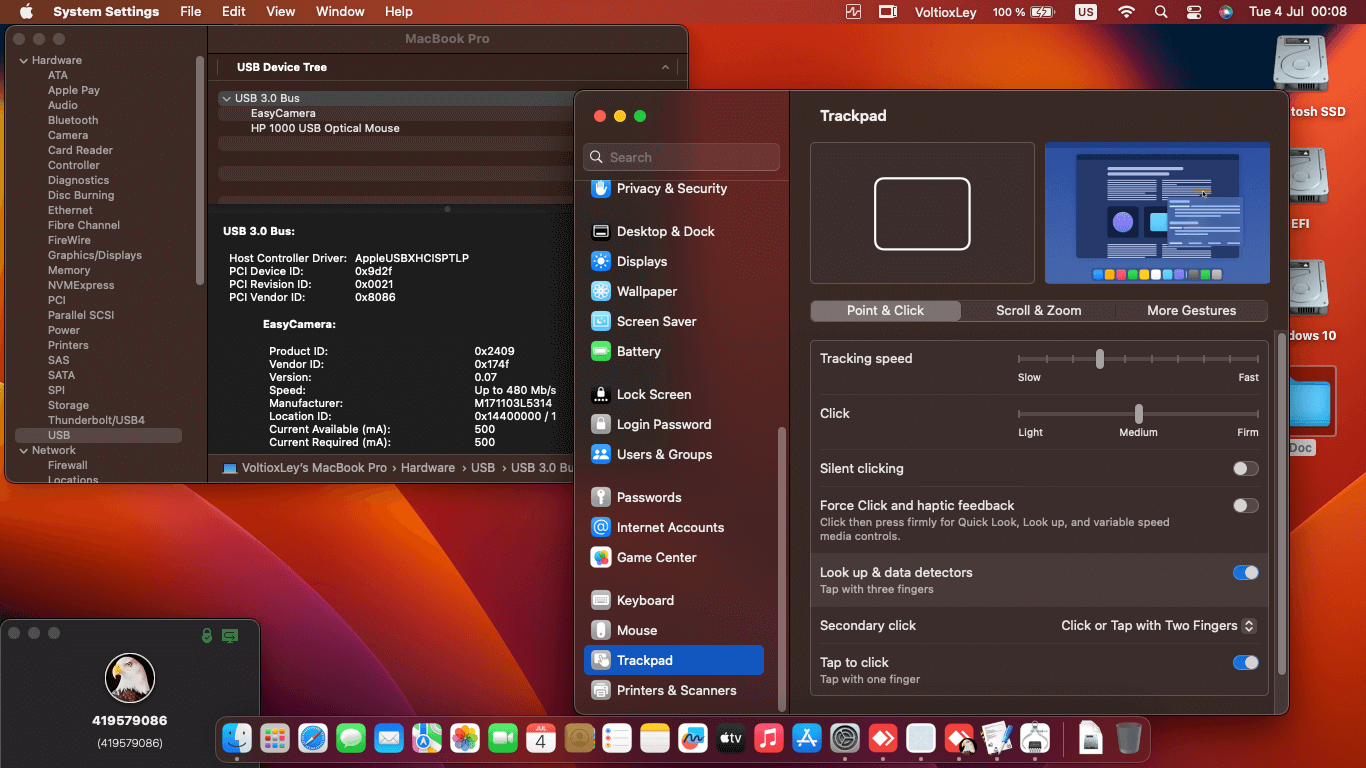Screen dimensions: 1366x768
Task: Play the trackpad gesture preview video
Action: (x=1157, y=213)
